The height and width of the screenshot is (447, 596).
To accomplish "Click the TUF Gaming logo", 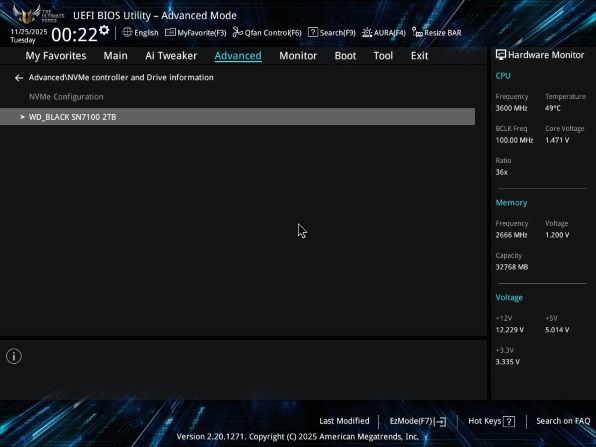I will coord(38,14).
